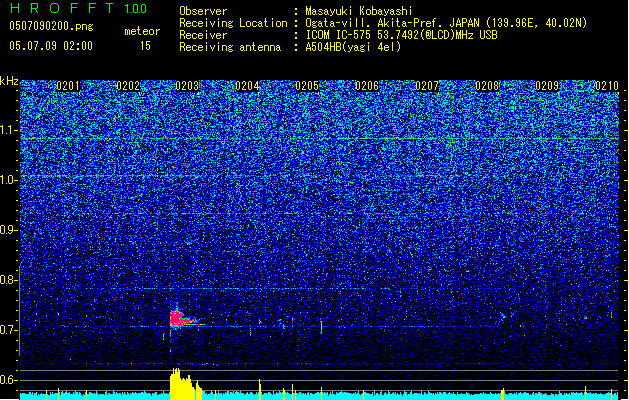This screenshot has height=400, width=629.
Task: Click the HROFFT 1.0.0 title text
Action: [79, 8]
